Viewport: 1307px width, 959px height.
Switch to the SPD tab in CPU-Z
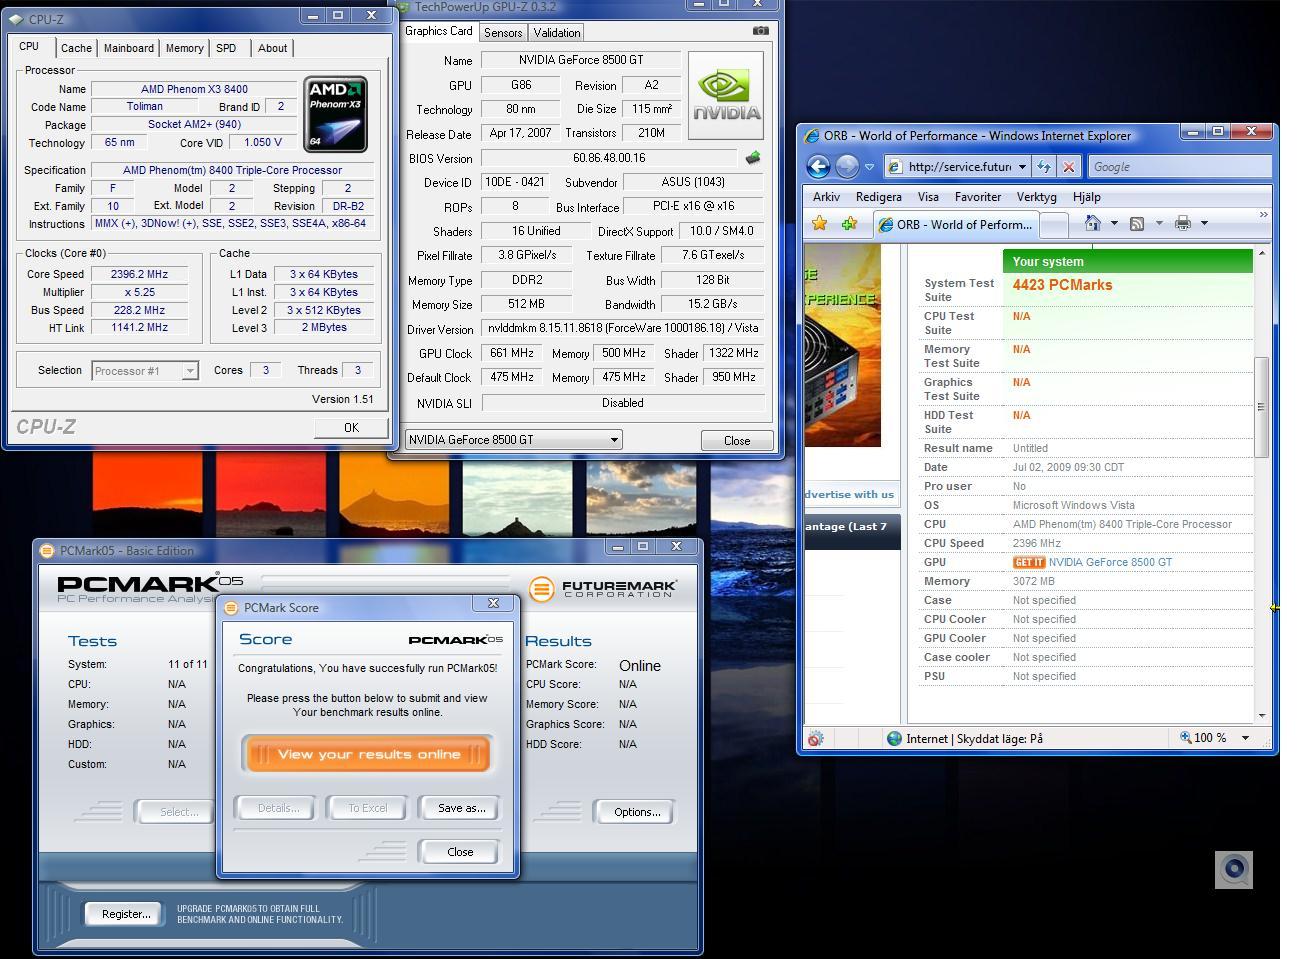click(x=227, y=48)
